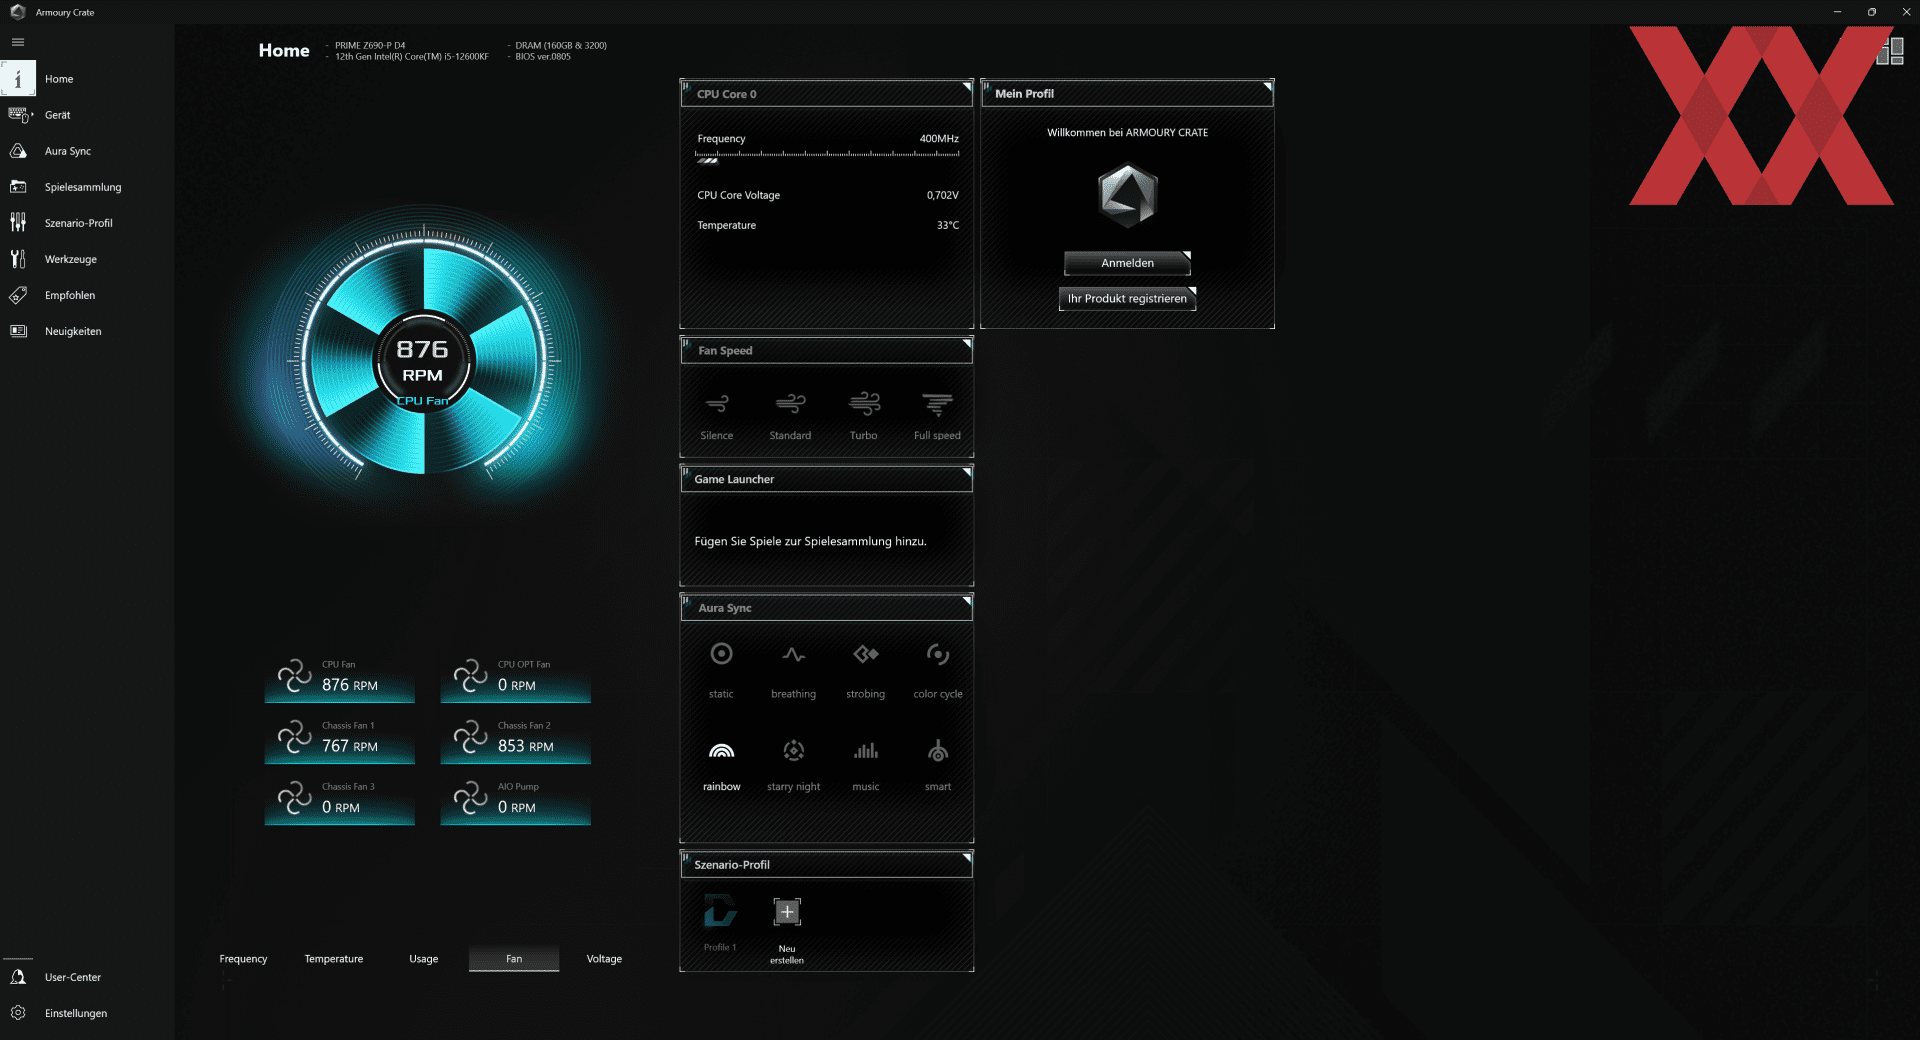Switch to the Temperature tab
Screen dimensions: 1920x1040
(334, 959)
